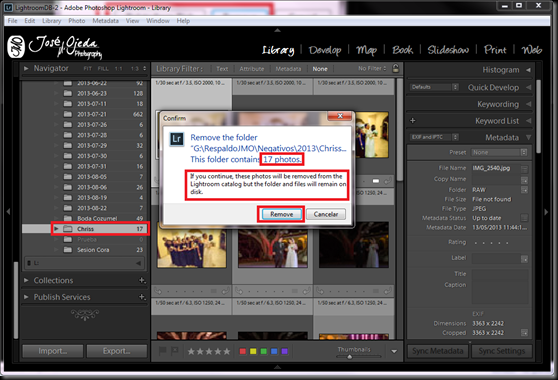The image size is (558, 380).
Task: Open the No Filter preset dropdown
Action: tap(372, 68)
